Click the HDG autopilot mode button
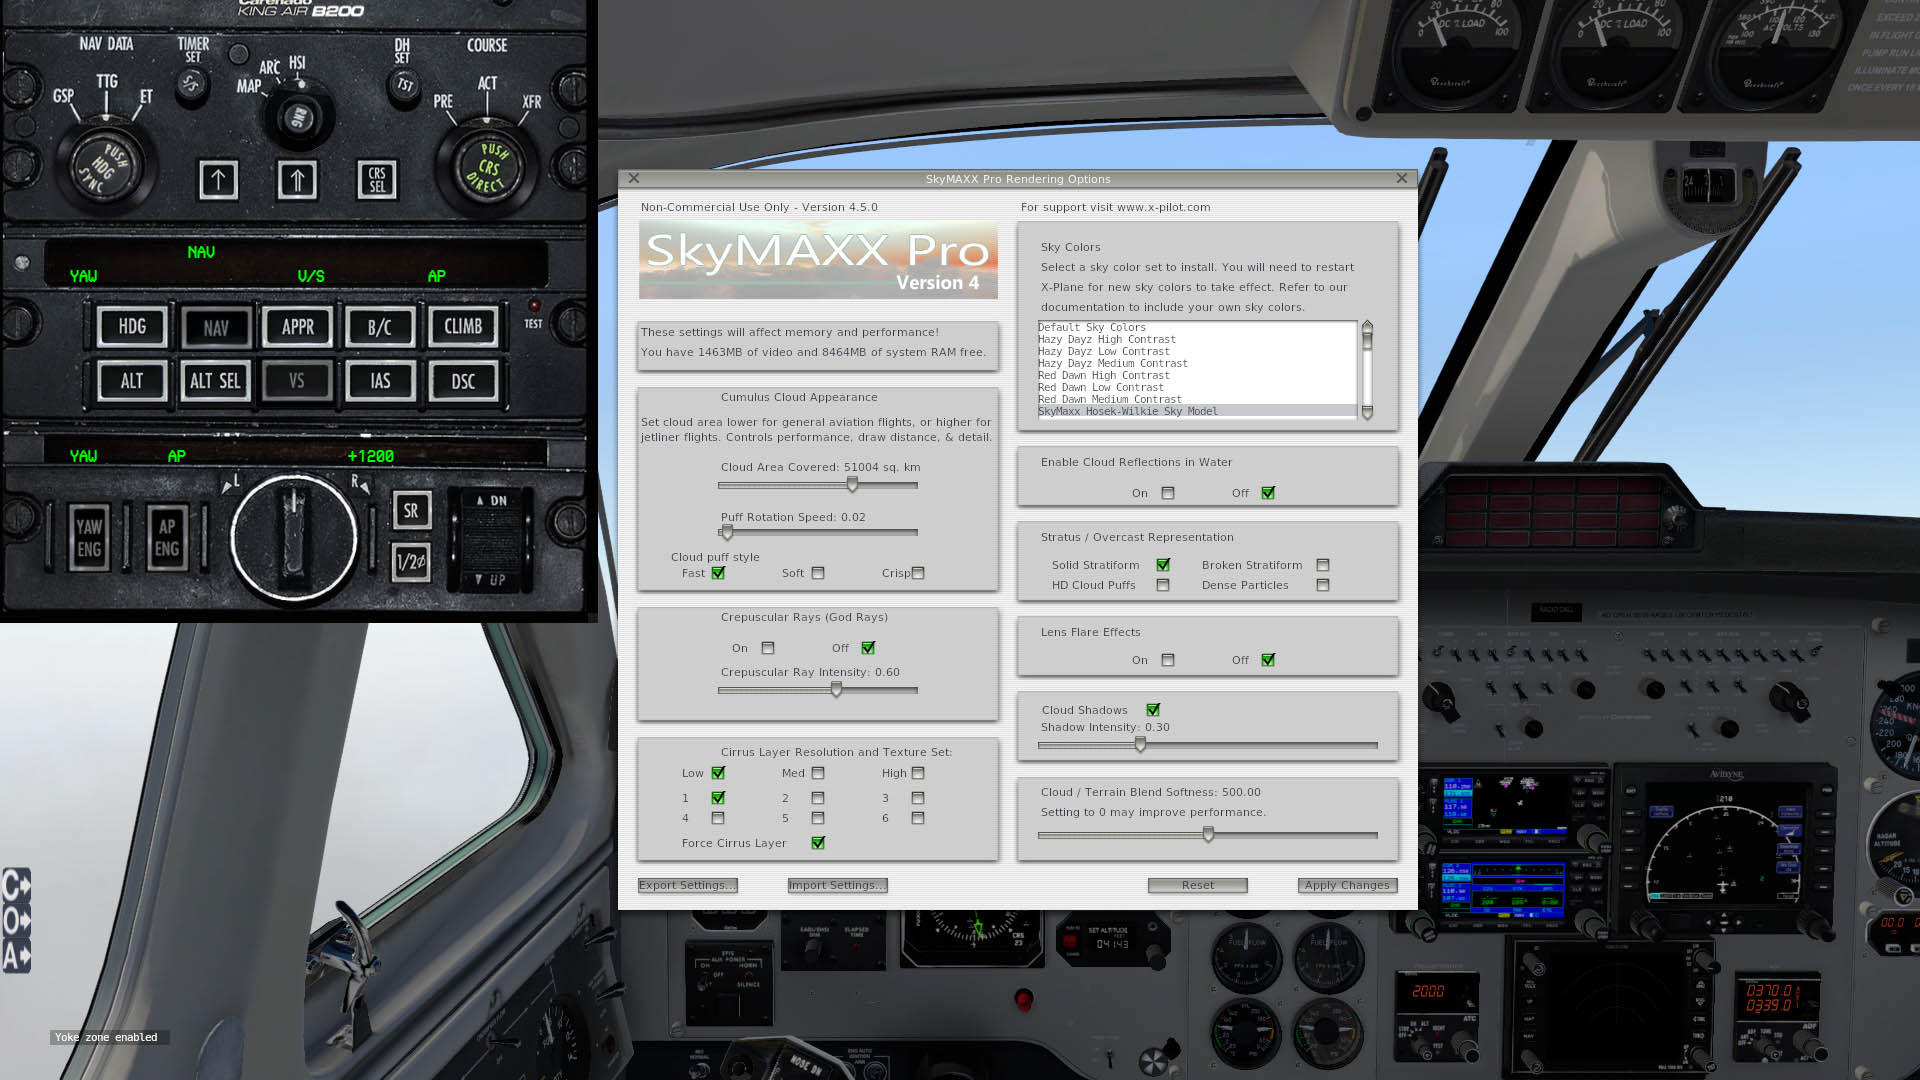This screenshot has height=1080, width=1920. pyautogui.click(x=131, y=326)
